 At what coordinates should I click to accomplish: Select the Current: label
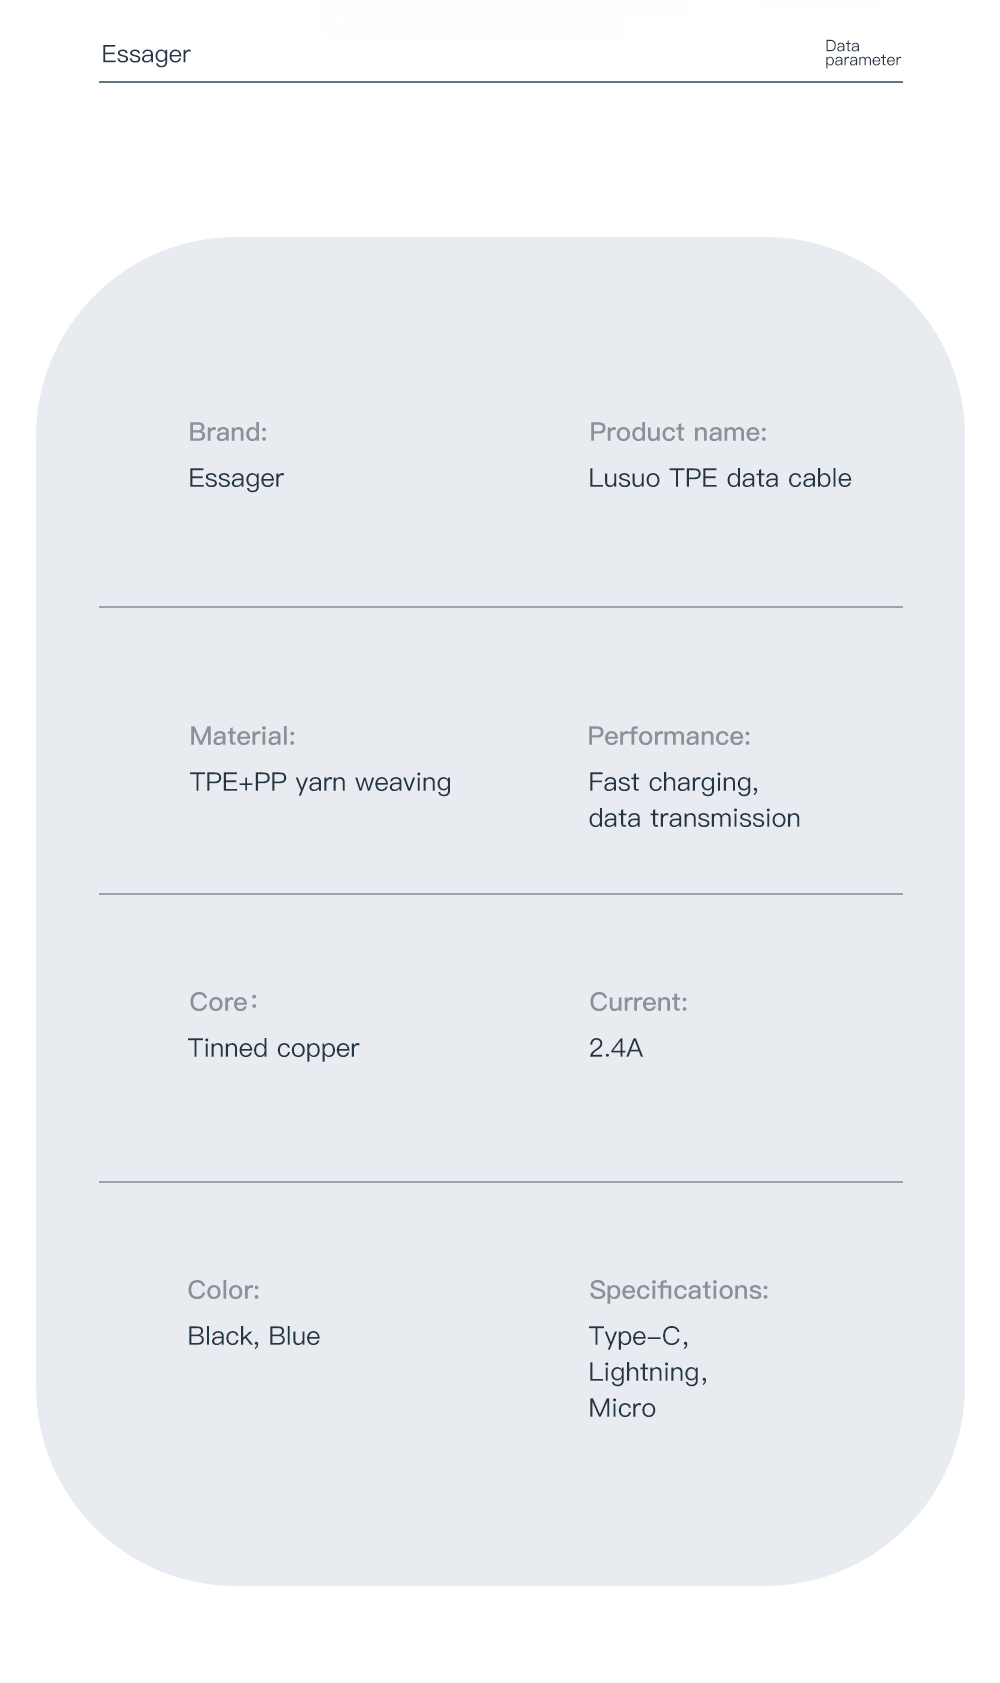(638, 1002)
